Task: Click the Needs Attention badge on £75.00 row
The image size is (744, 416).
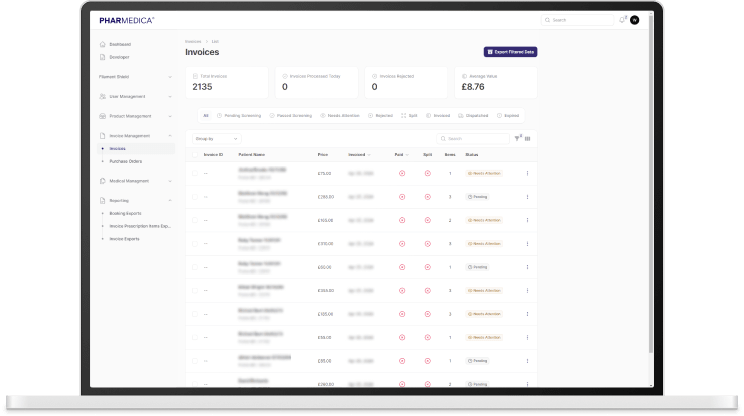Action: tap(484, 174)
